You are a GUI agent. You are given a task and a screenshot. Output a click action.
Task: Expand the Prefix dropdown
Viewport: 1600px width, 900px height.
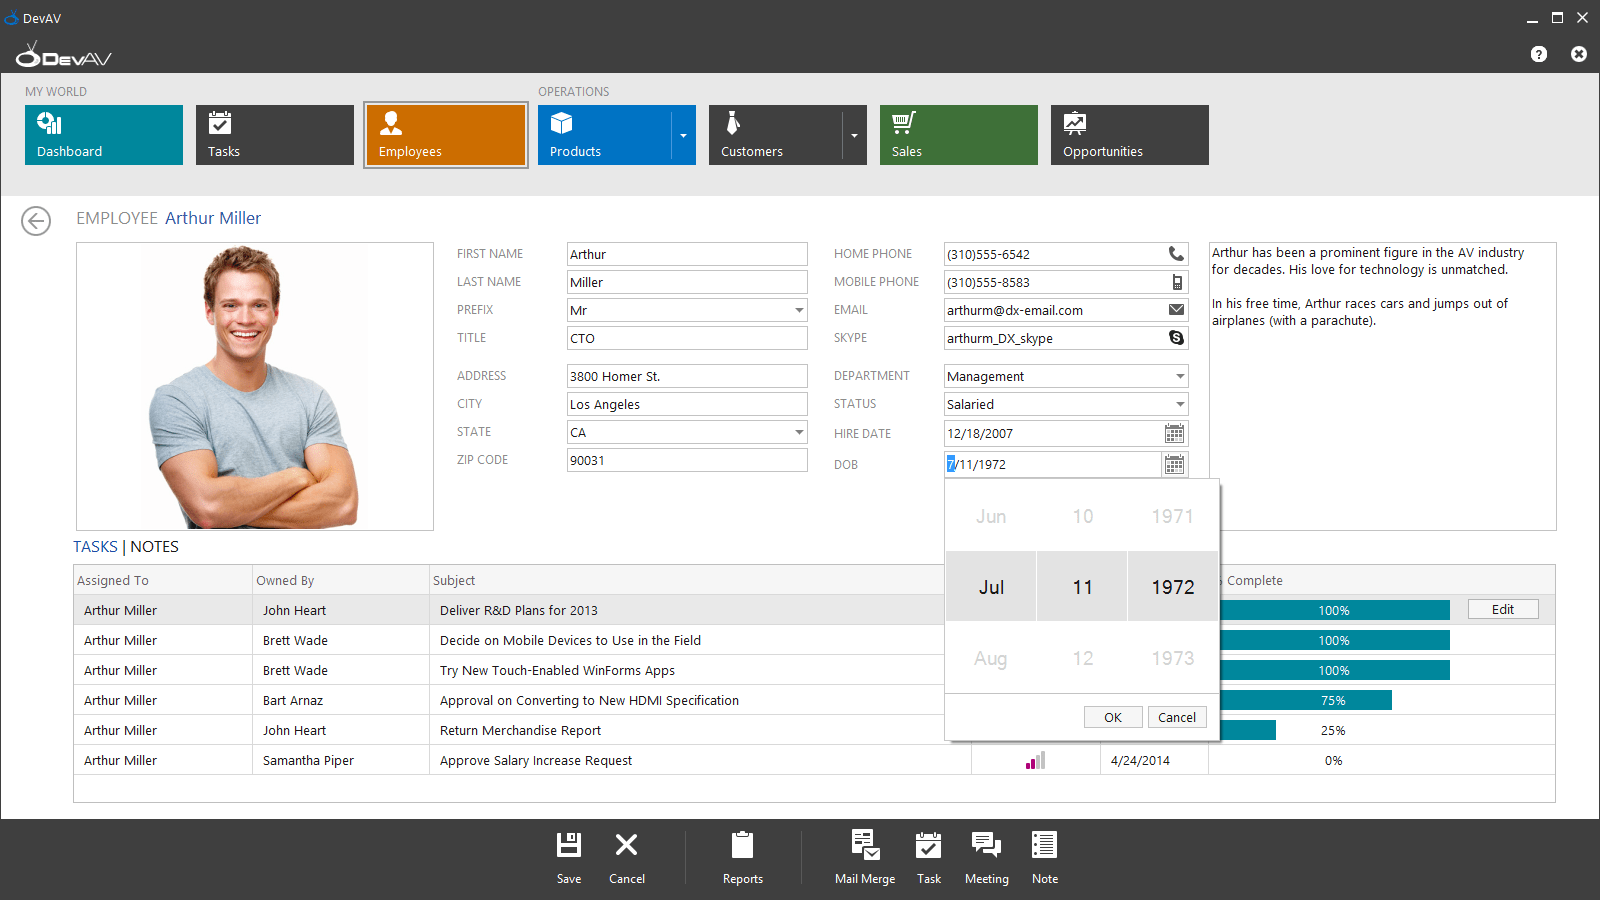798,310
